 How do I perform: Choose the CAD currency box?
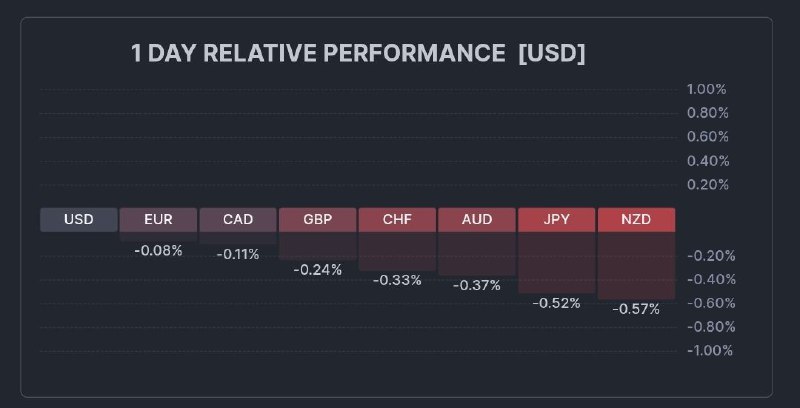(238, 220)
